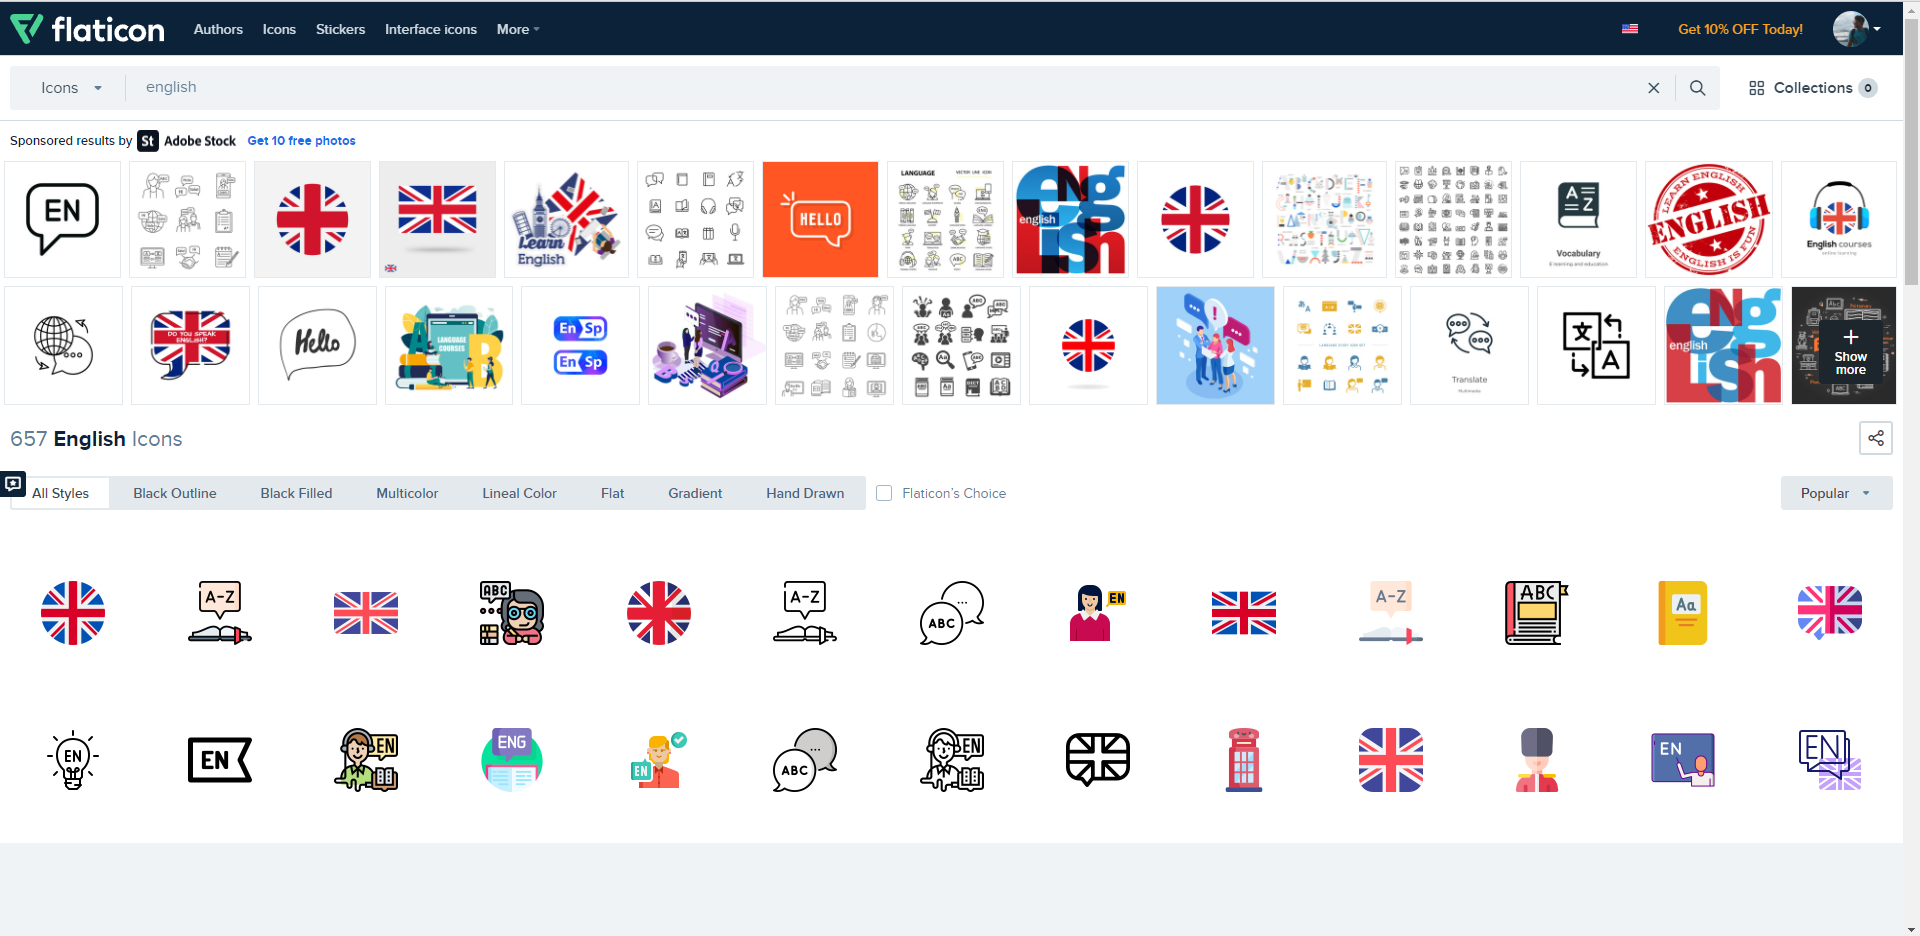Select the black EN flag label icon
Image resolution: width=1920 pixels, height=936 pixels.
220,760
